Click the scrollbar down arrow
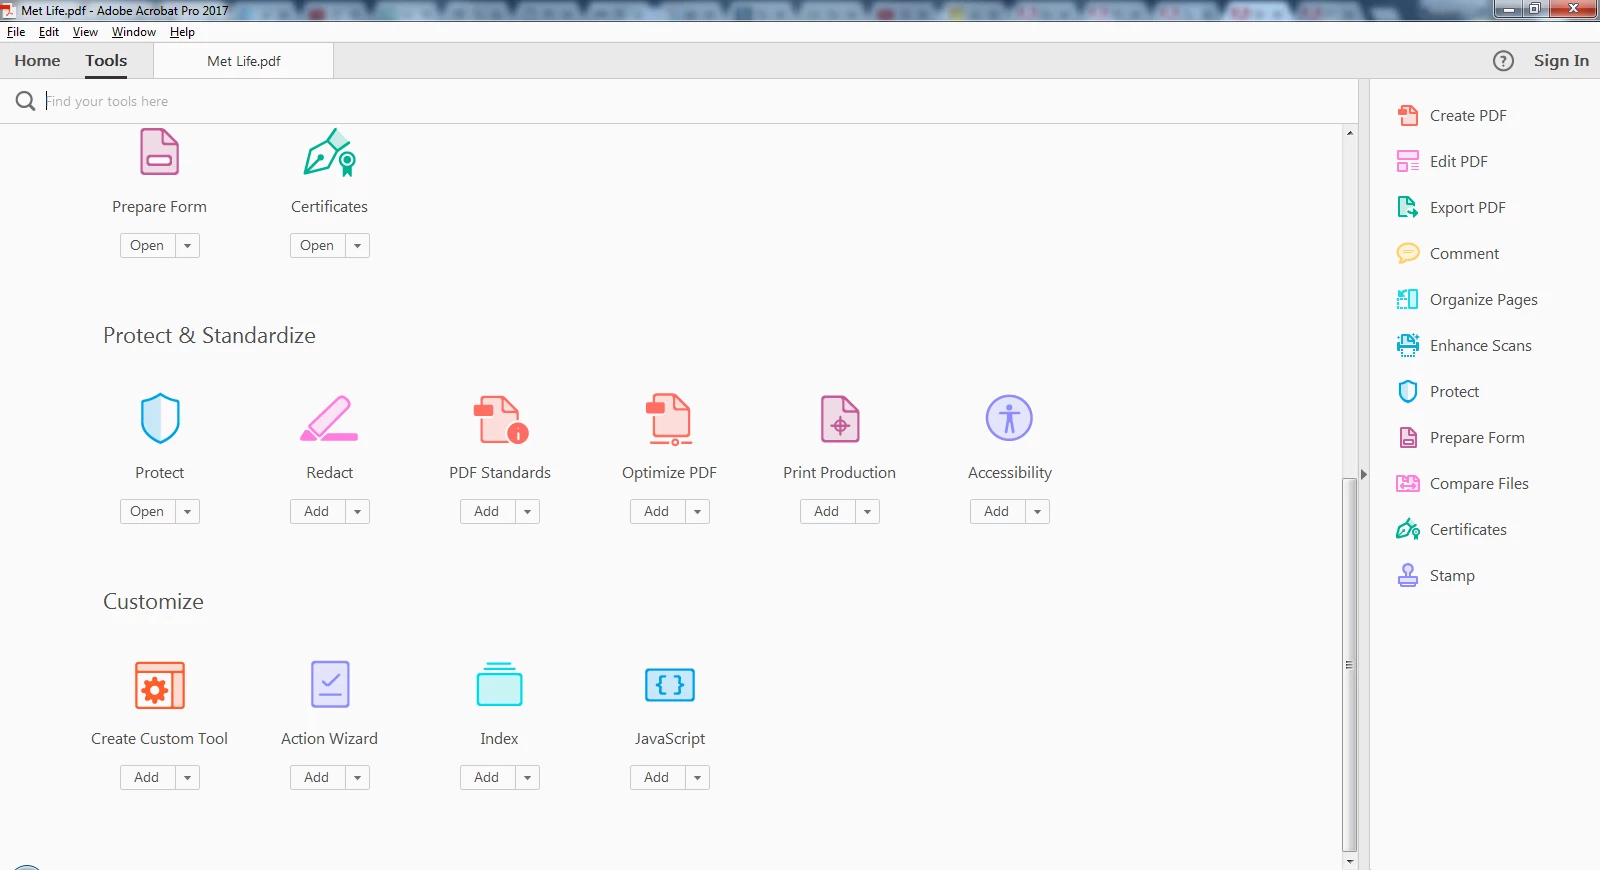 pyautogui.click(x=1350, y=861)
